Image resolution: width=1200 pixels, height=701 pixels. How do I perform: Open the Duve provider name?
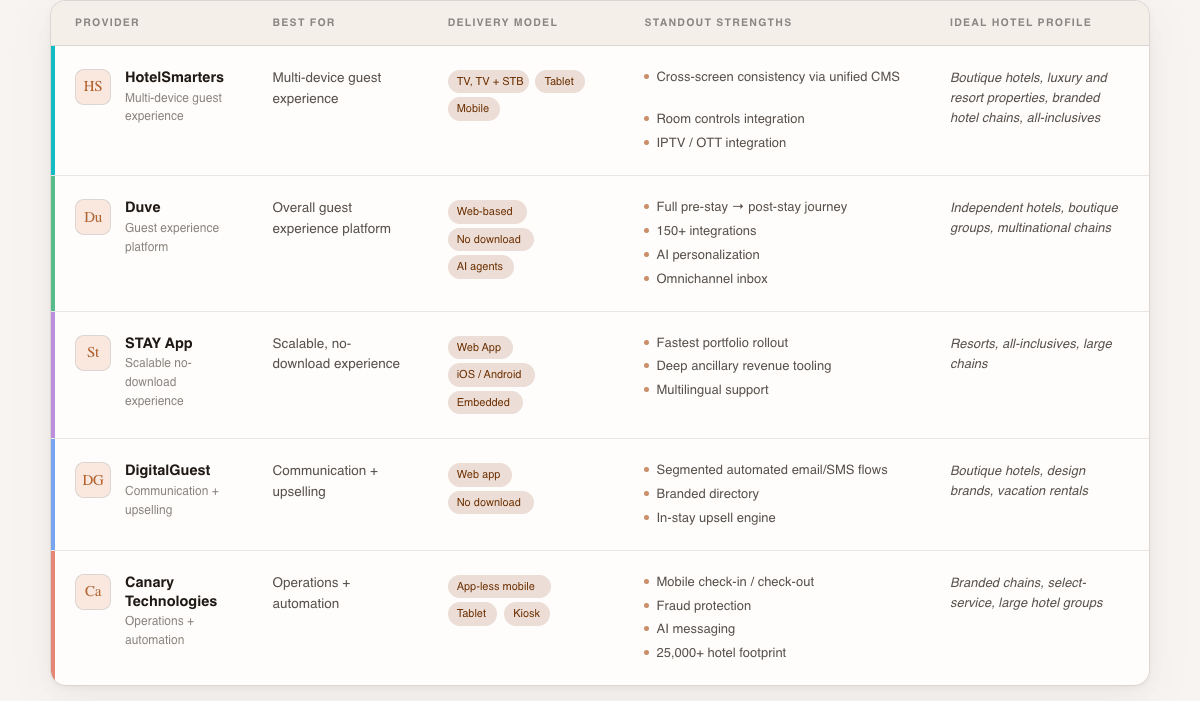(143, 207)
